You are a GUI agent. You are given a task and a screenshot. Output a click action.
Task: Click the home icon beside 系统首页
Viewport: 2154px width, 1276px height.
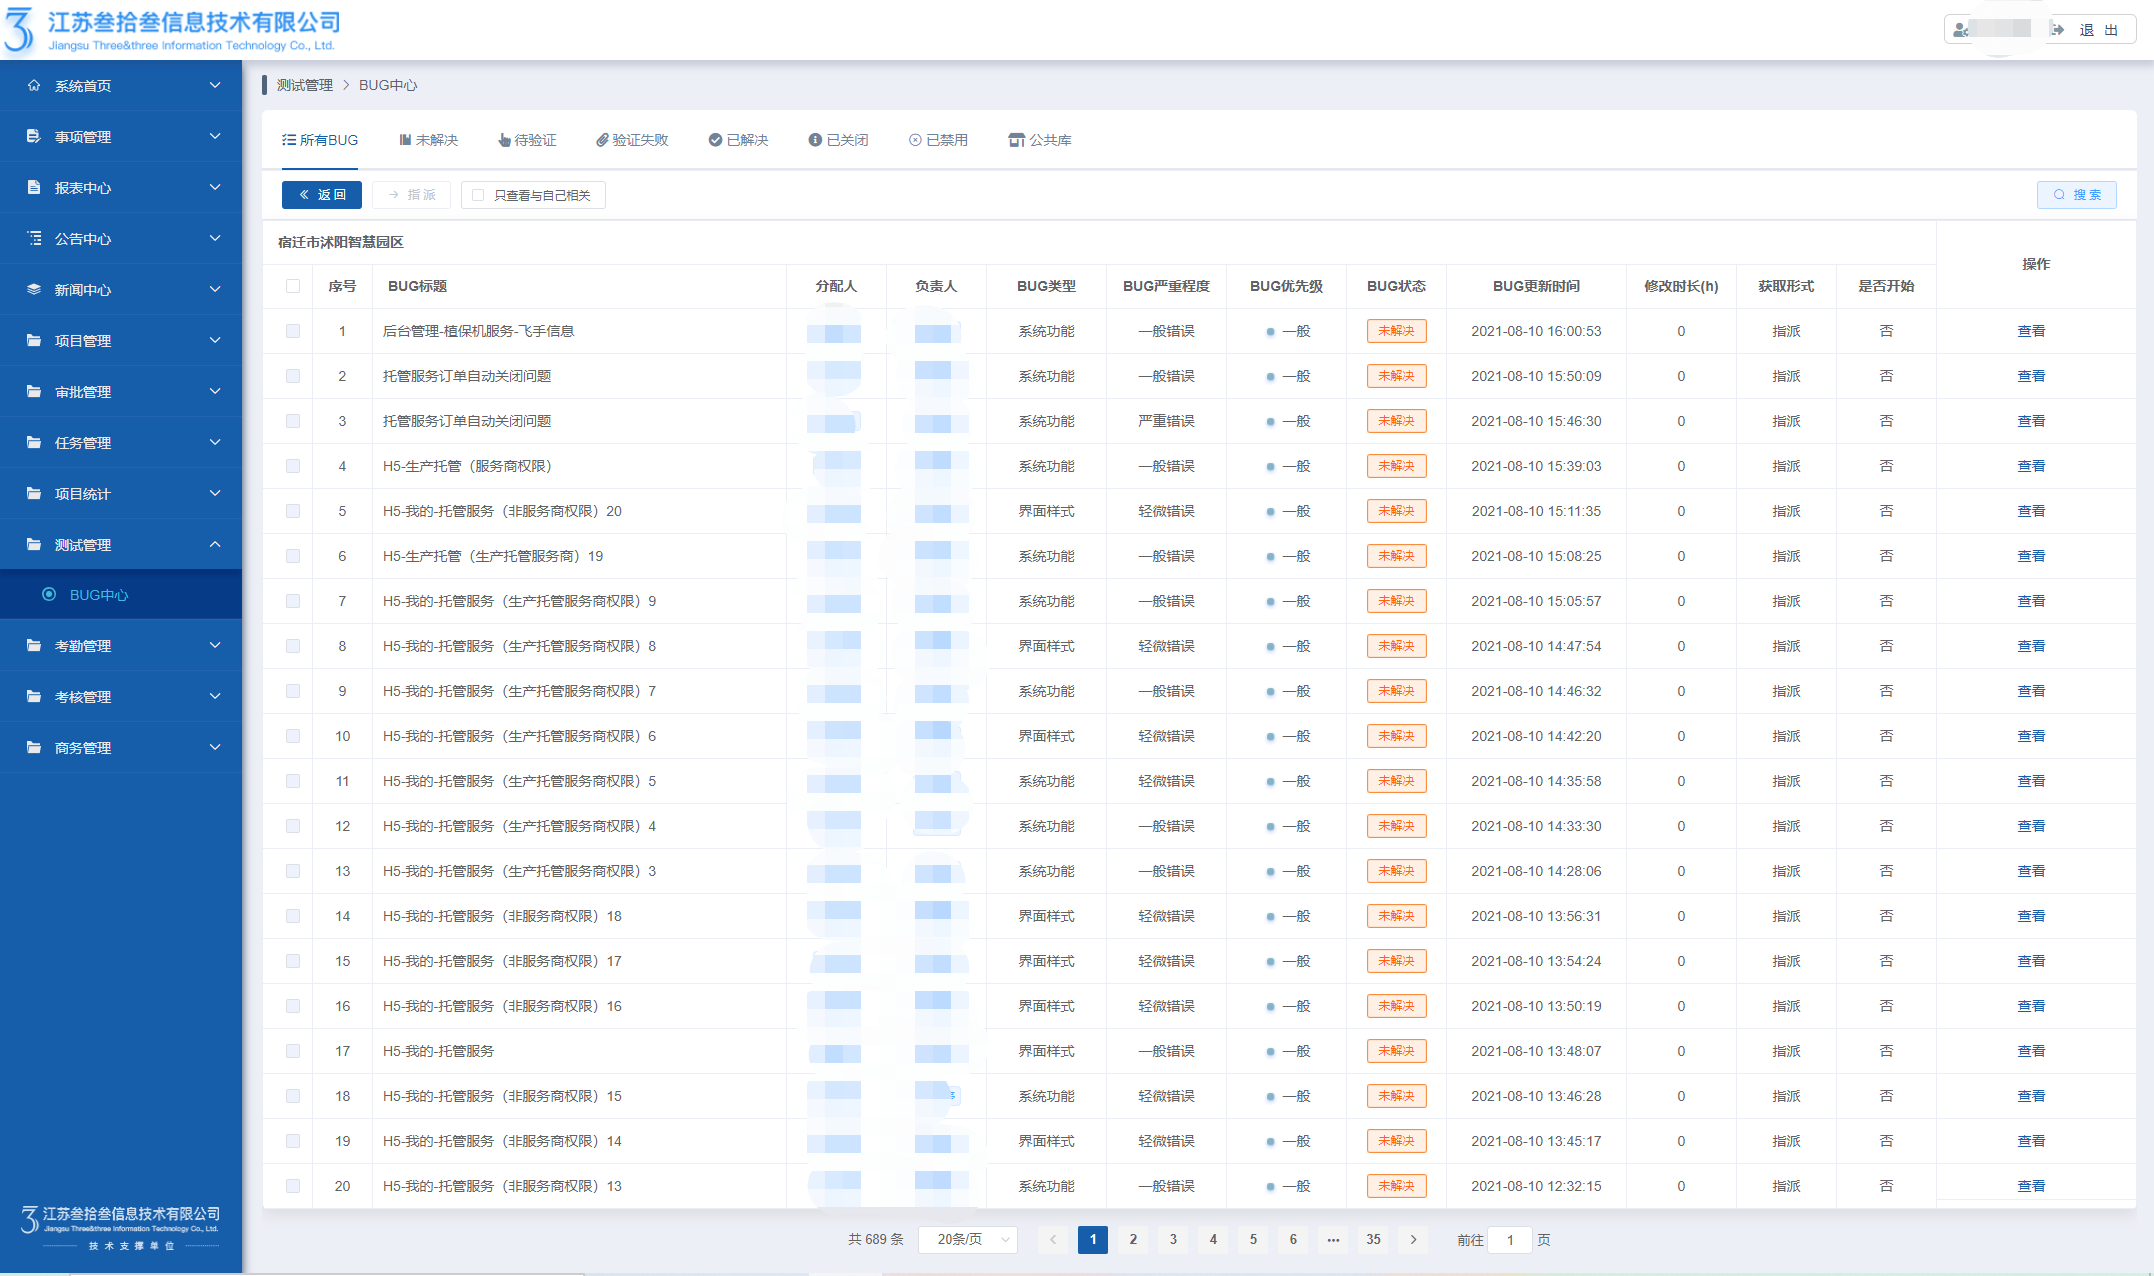34,86
